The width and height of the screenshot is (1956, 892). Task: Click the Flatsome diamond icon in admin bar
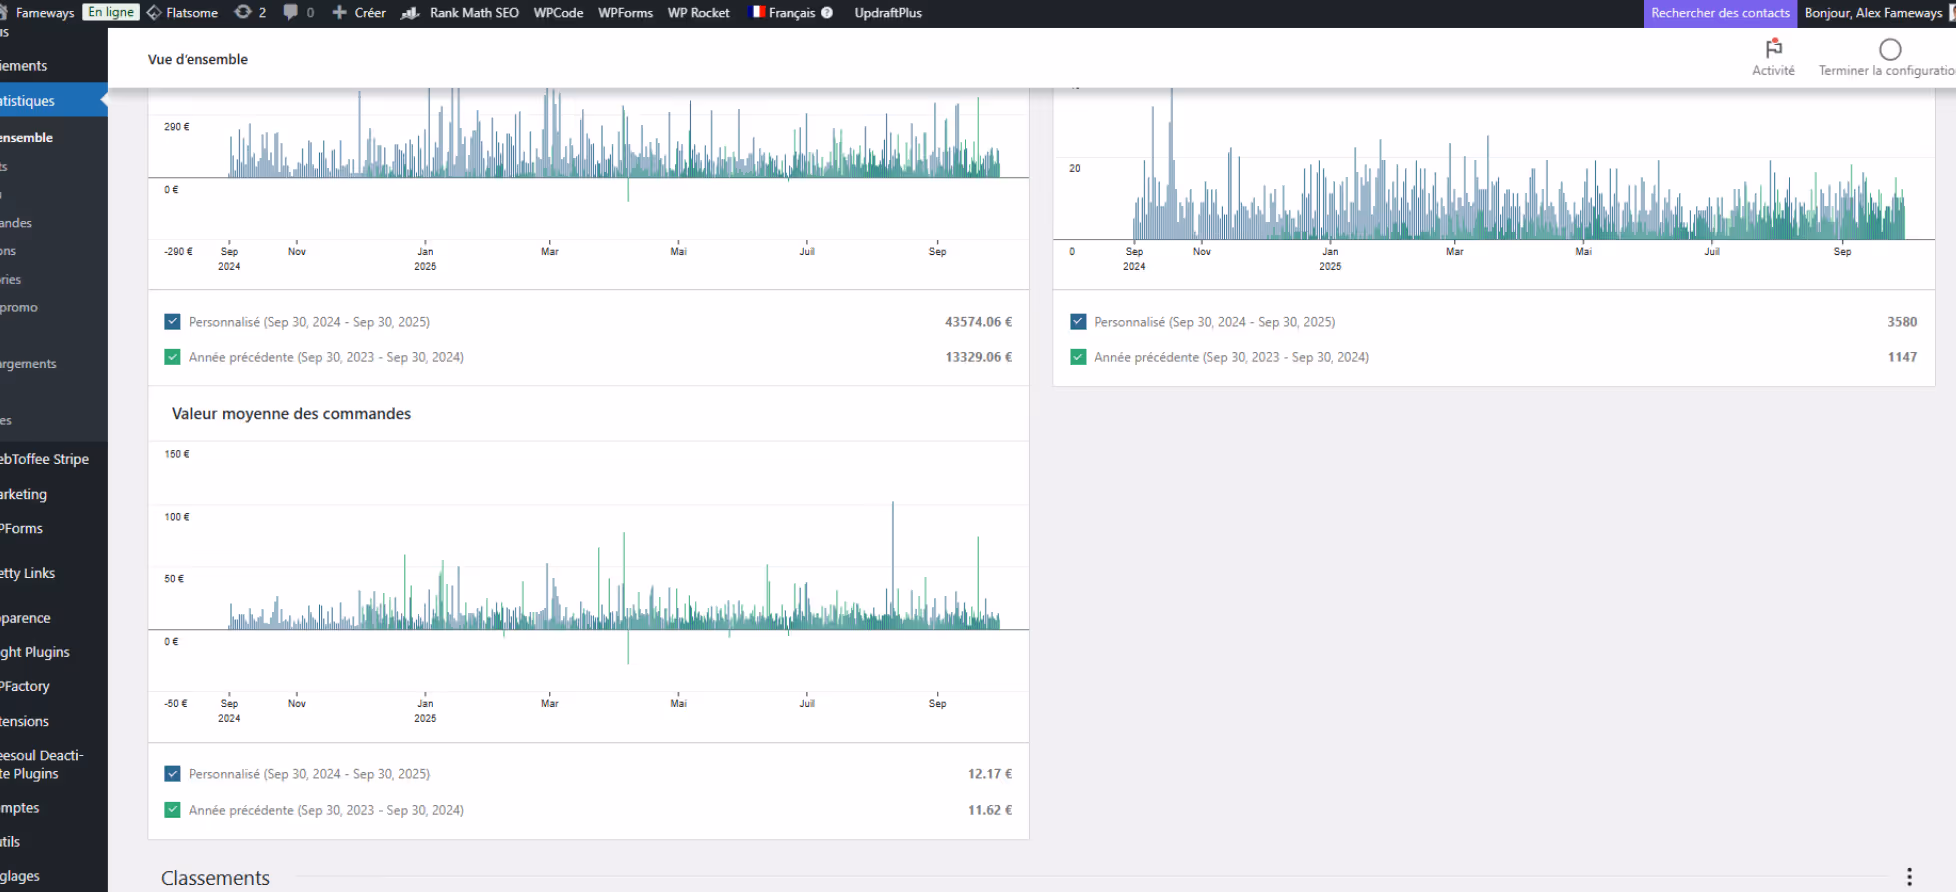coord(154,13)
